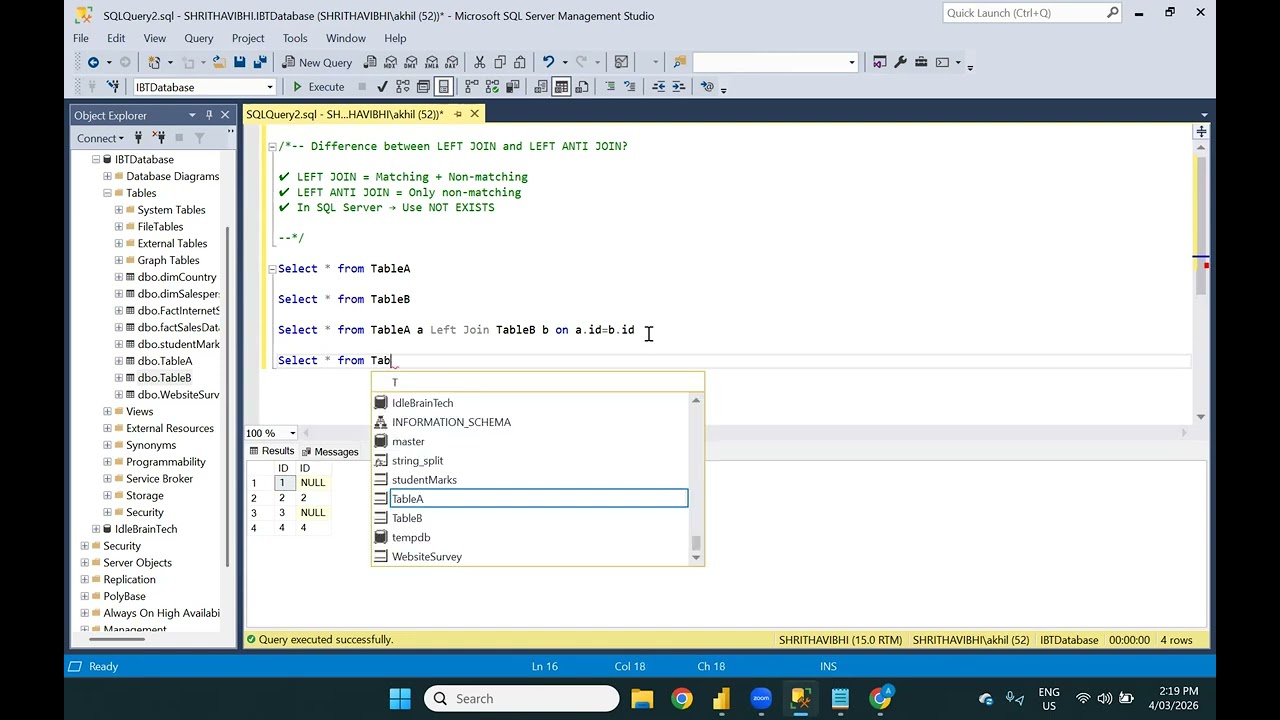Open the Project menu
The height and width of the screenshot is (720, 1280).
(248, 38)
